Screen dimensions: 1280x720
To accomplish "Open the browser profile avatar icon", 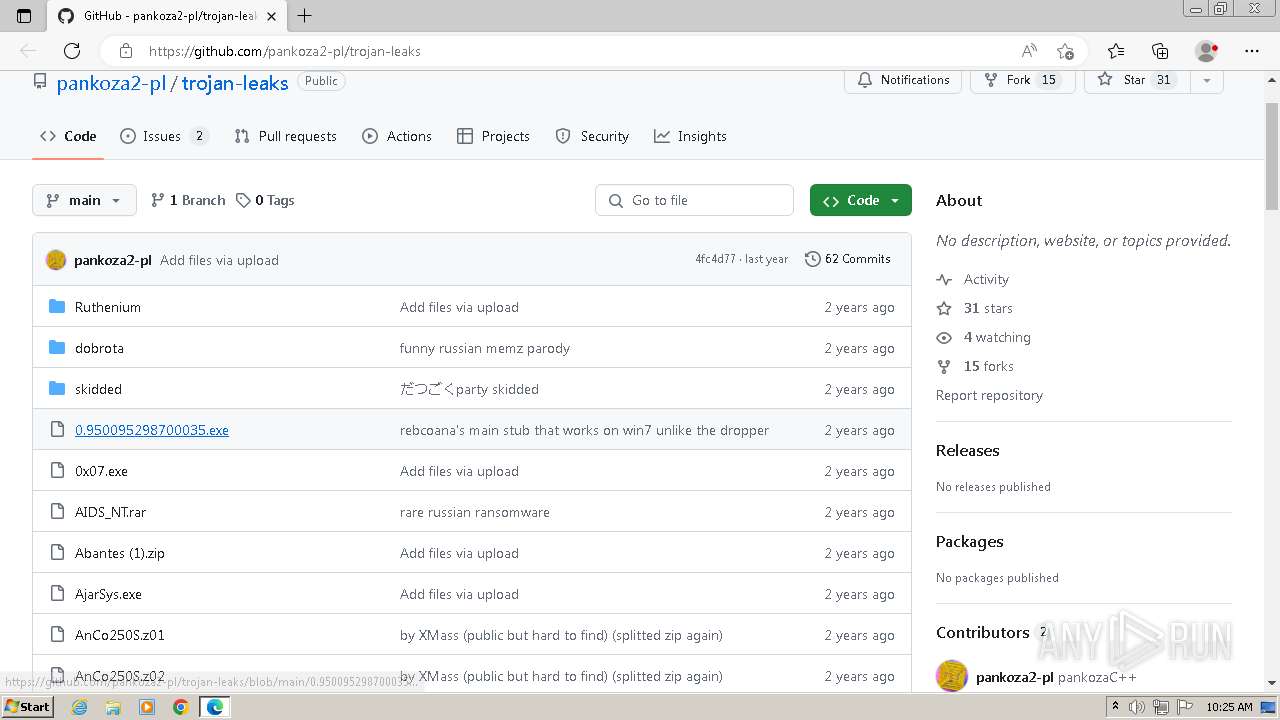I will pos(1207,51).
